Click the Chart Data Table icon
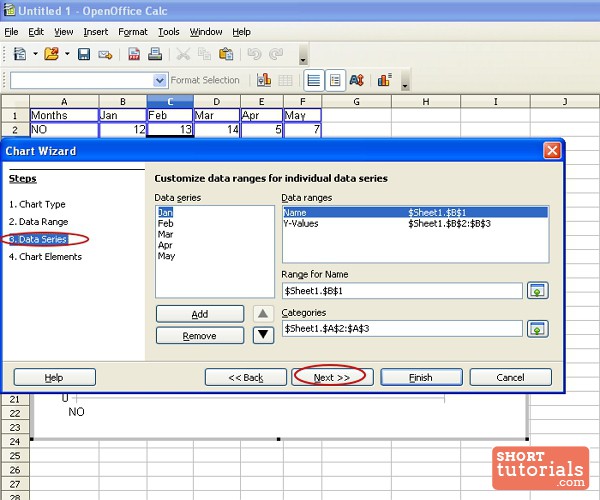The width and height of the screenshot is (600, 500). pos(285,80)
